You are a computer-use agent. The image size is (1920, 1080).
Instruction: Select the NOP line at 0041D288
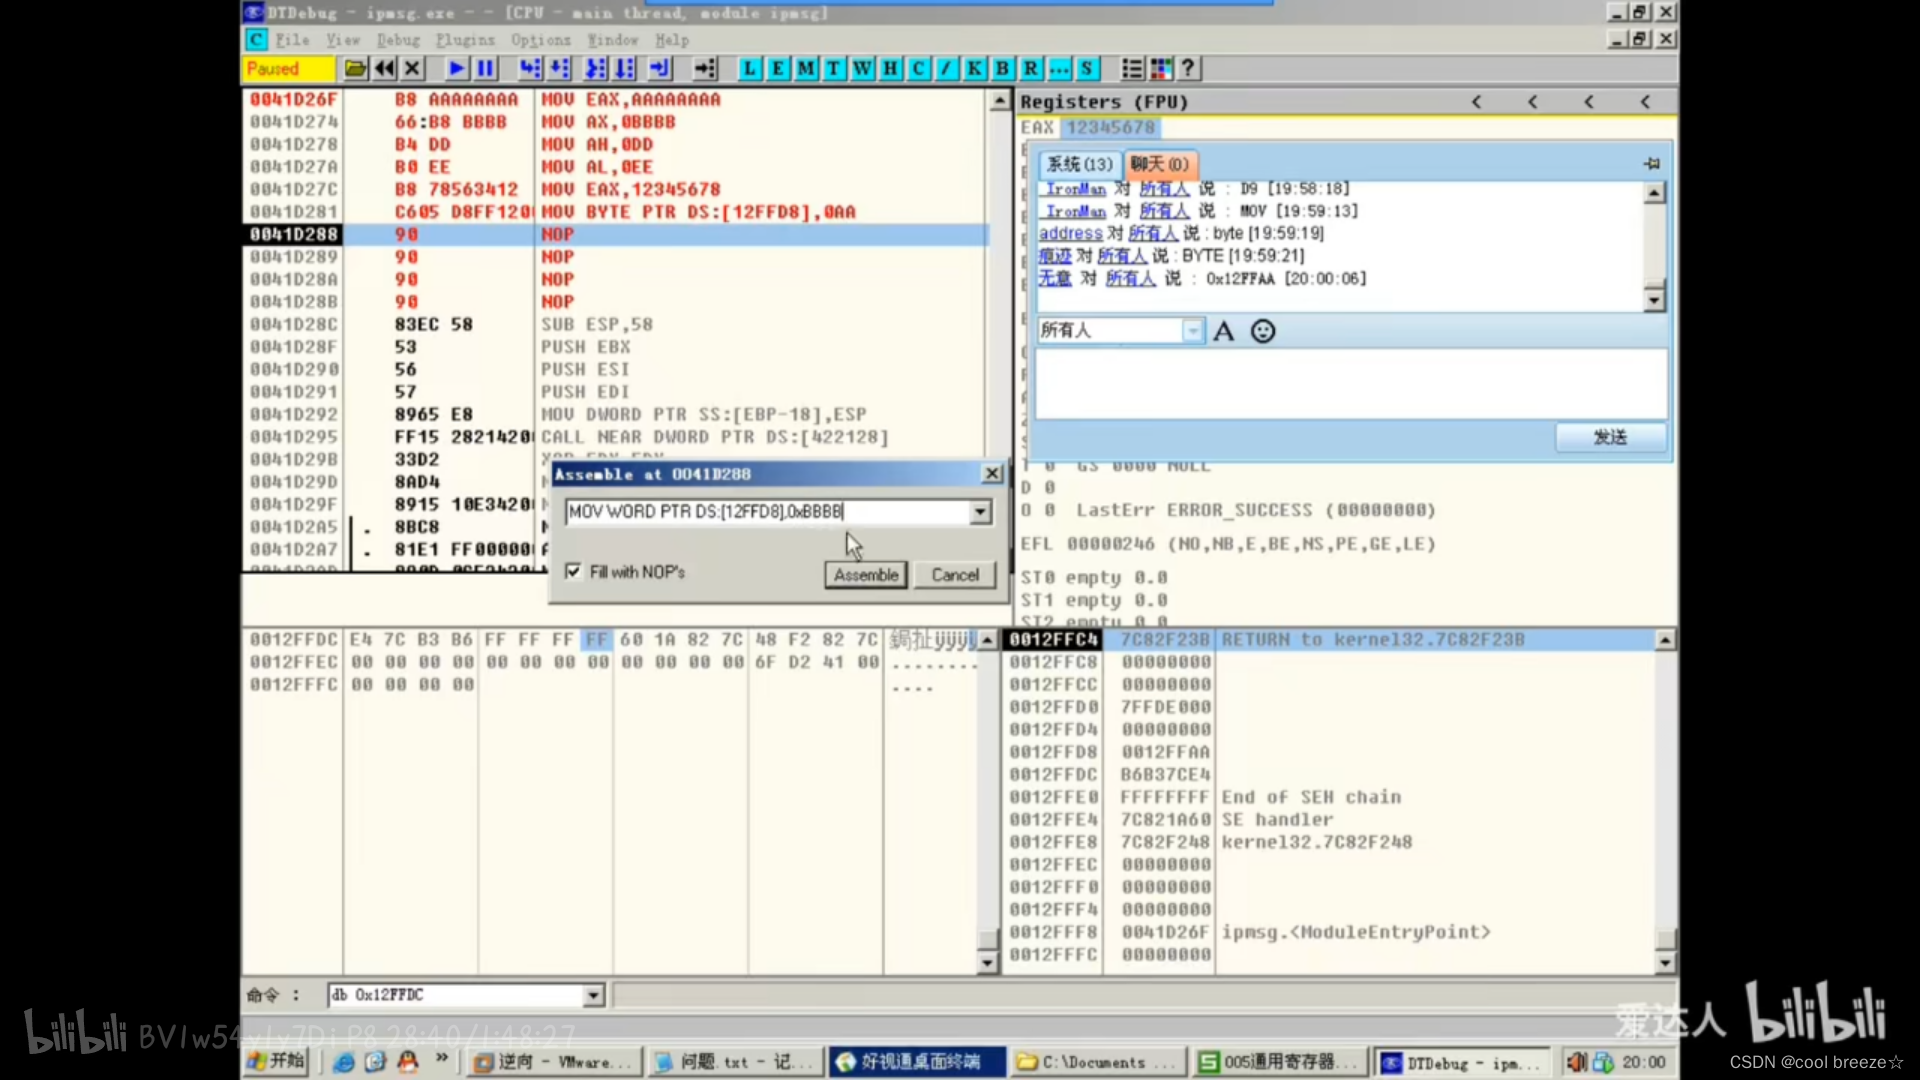coord(615,234)
